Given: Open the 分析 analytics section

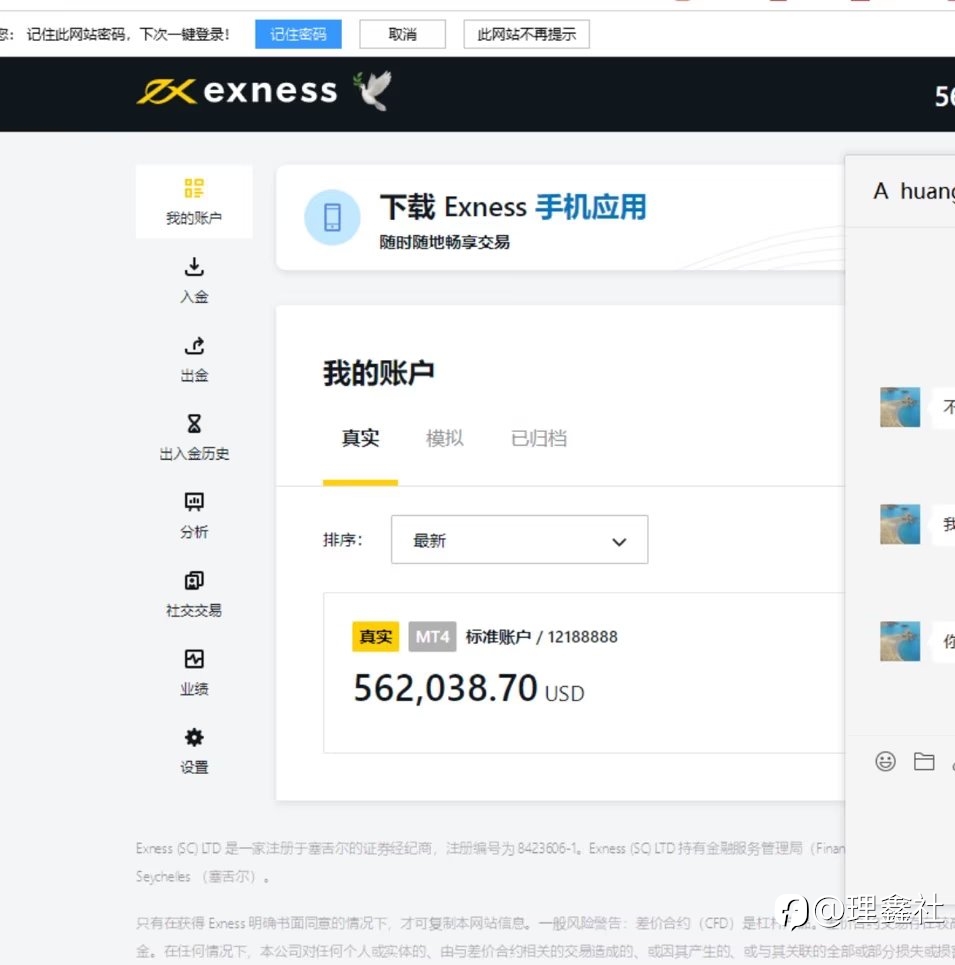Looking at the screenshot, I should [194, 516].
